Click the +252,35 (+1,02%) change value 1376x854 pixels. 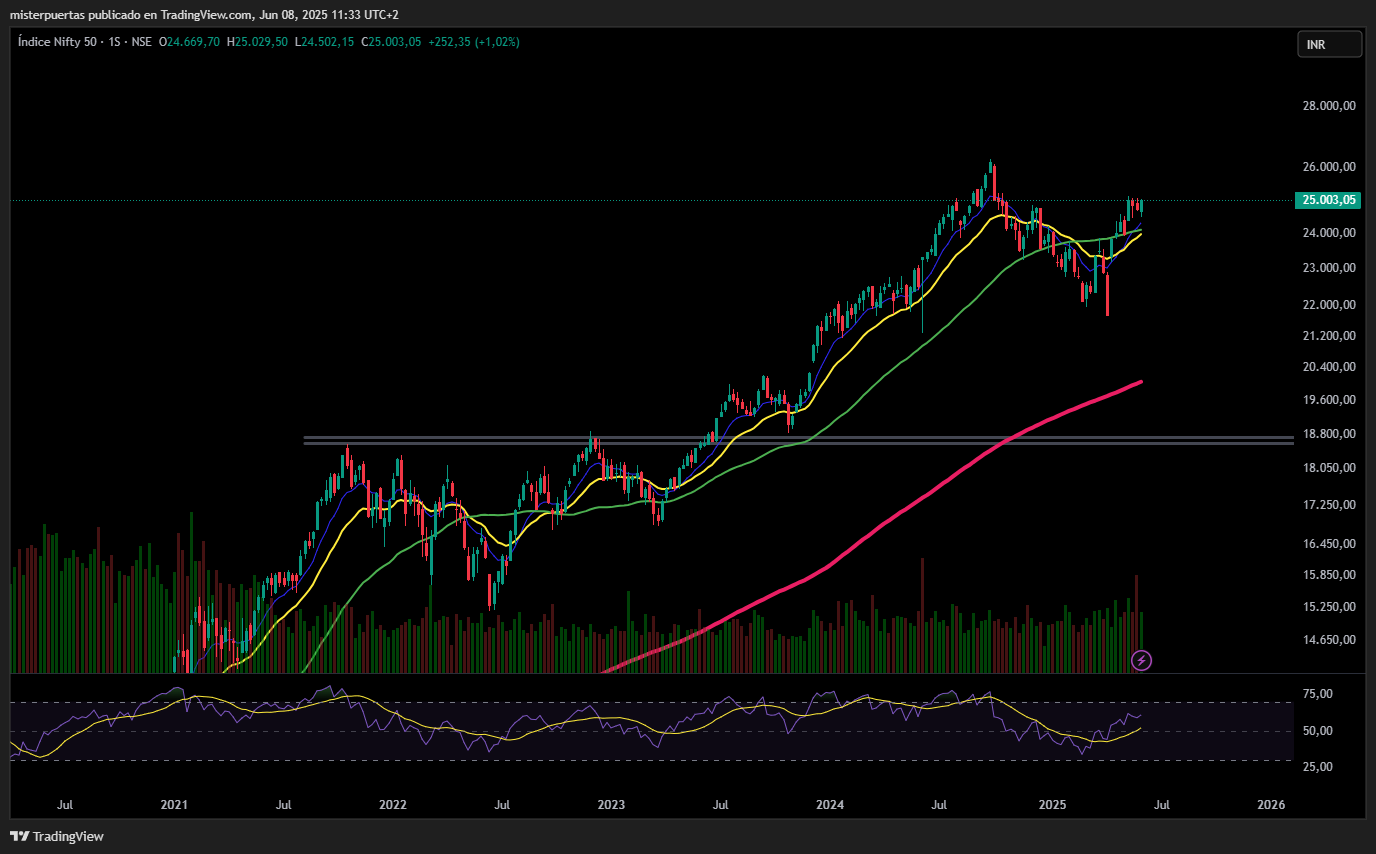click(473, 42)
